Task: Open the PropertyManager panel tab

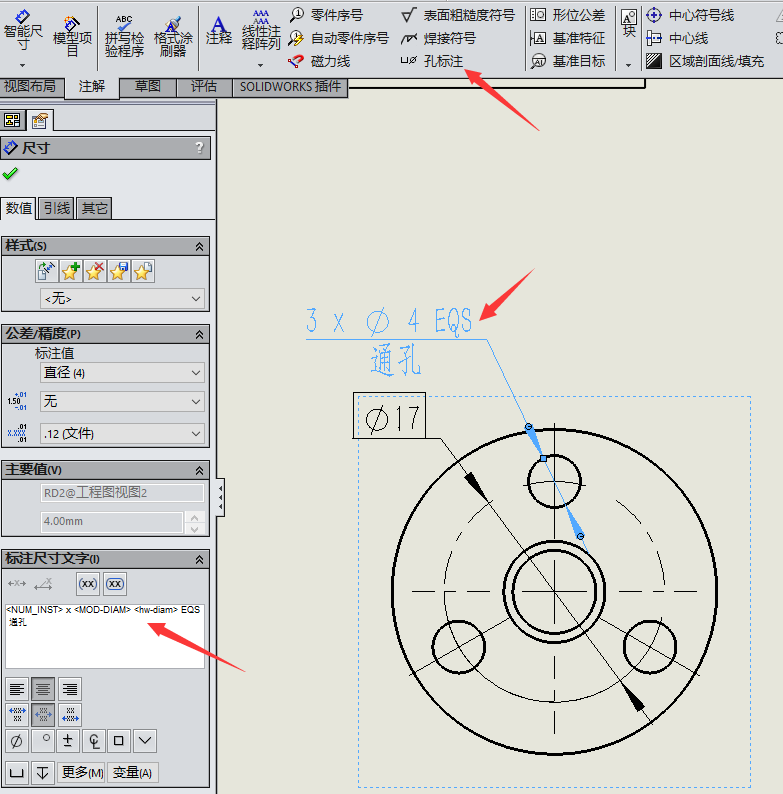Action: coord(40,121)
